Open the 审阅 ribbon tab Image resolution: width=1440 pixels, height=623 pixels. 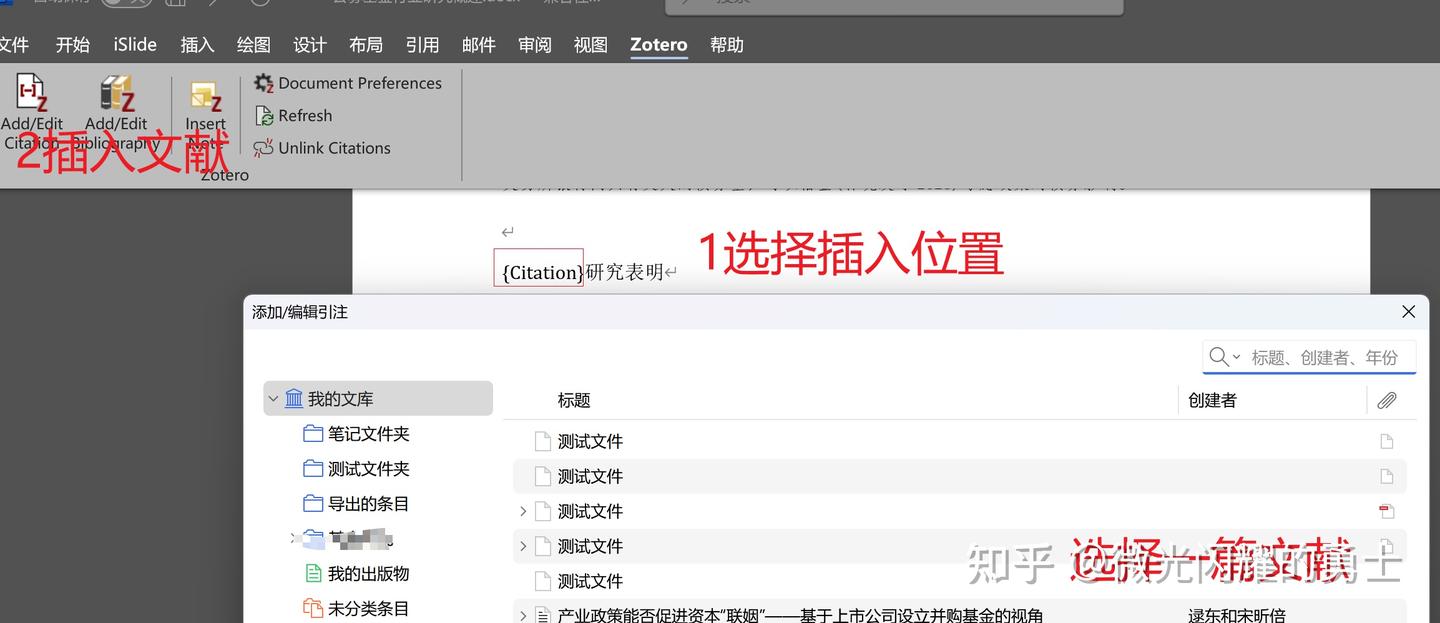coord(535,44)
